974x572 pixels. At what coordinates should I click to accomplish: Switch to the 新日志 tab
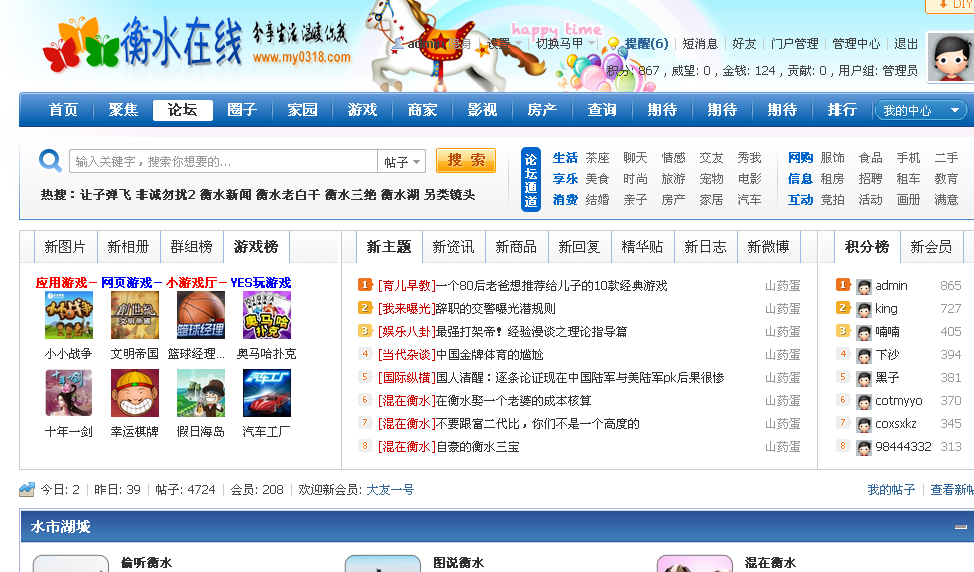(x=705, y=247)
